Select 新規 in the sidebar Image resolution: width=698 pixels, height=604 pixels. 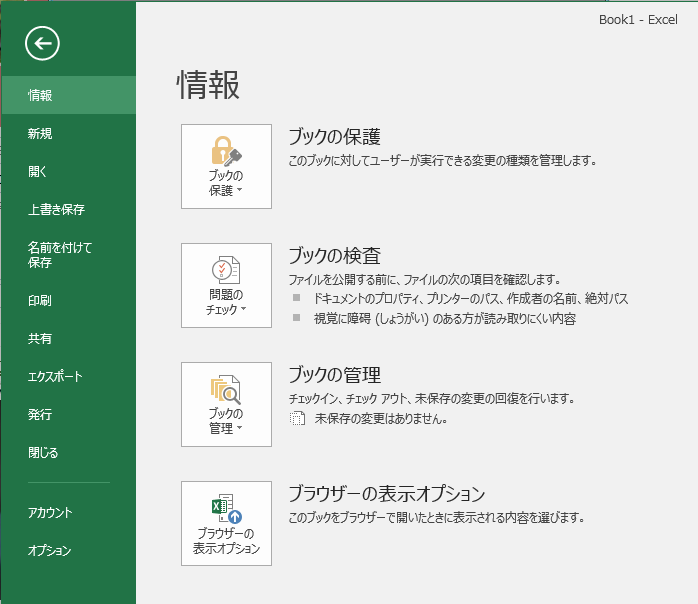pos(69,133)
